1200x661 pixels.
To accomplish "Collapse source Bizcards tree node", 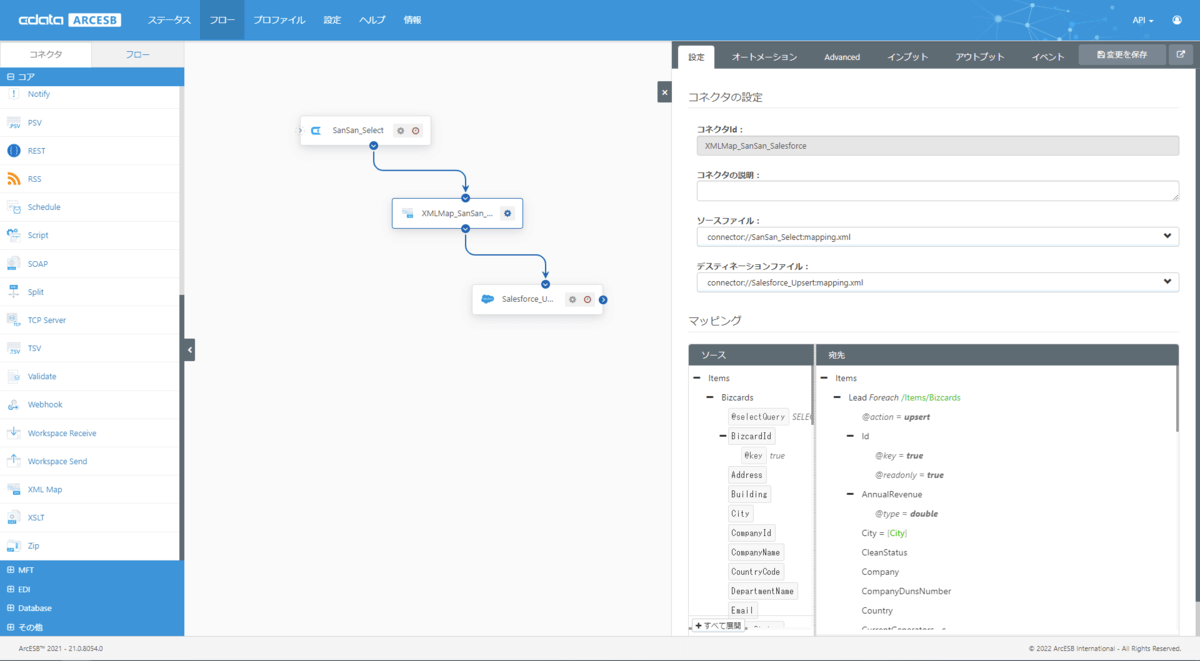I will 709,397.
